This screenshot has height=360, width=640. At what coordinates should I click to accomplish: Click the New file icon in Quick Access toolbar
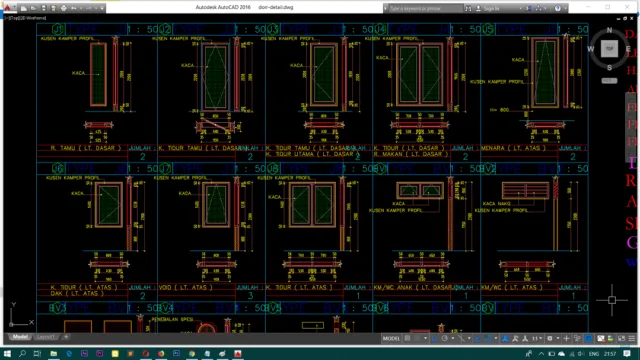tap(24, 8)
